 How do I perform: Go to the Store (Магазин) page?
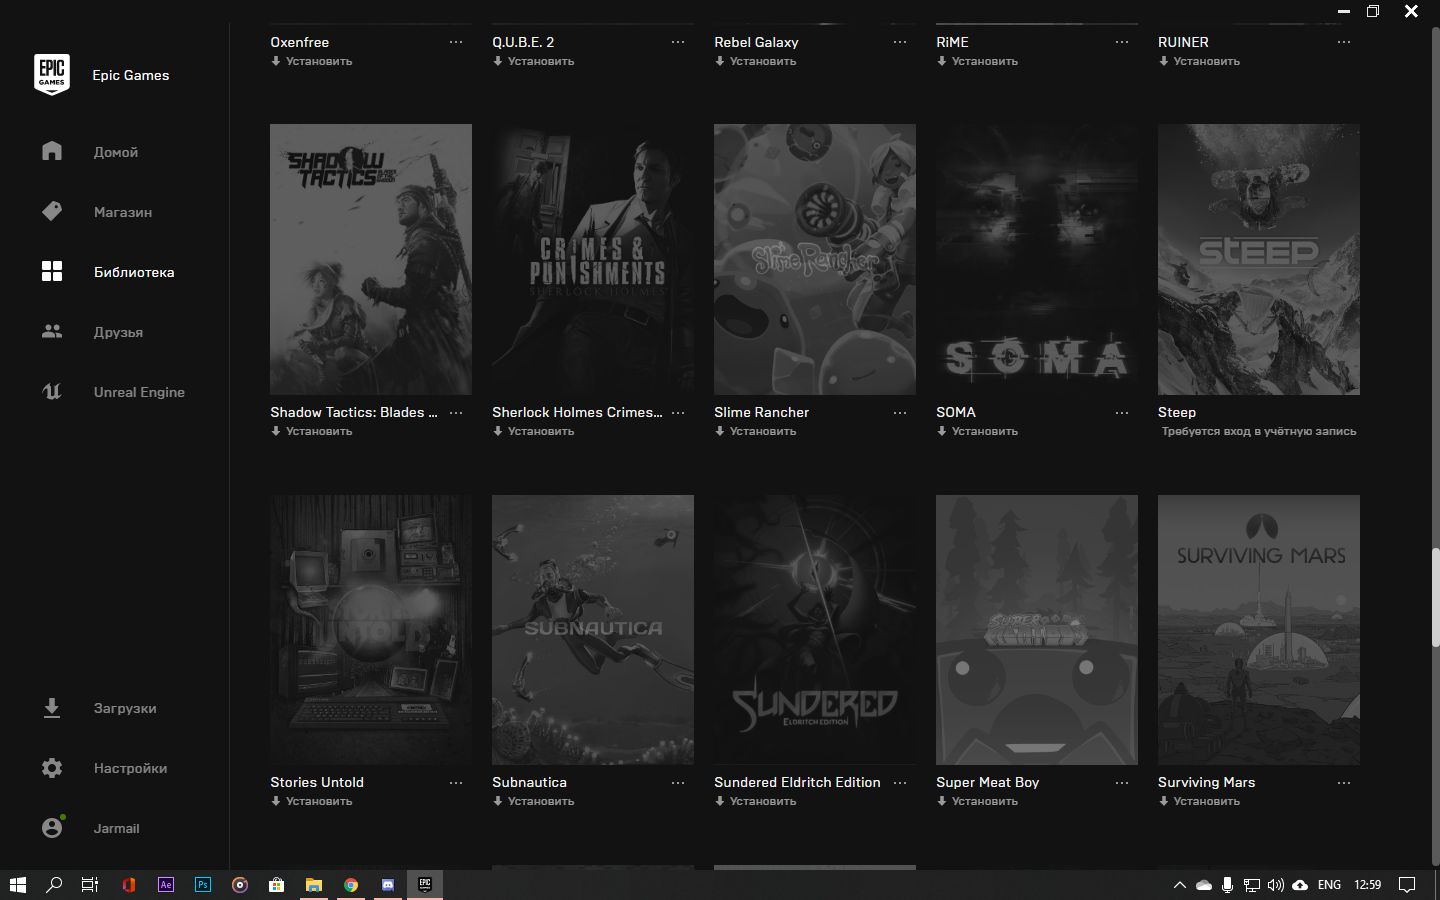[x=122, y=212]
